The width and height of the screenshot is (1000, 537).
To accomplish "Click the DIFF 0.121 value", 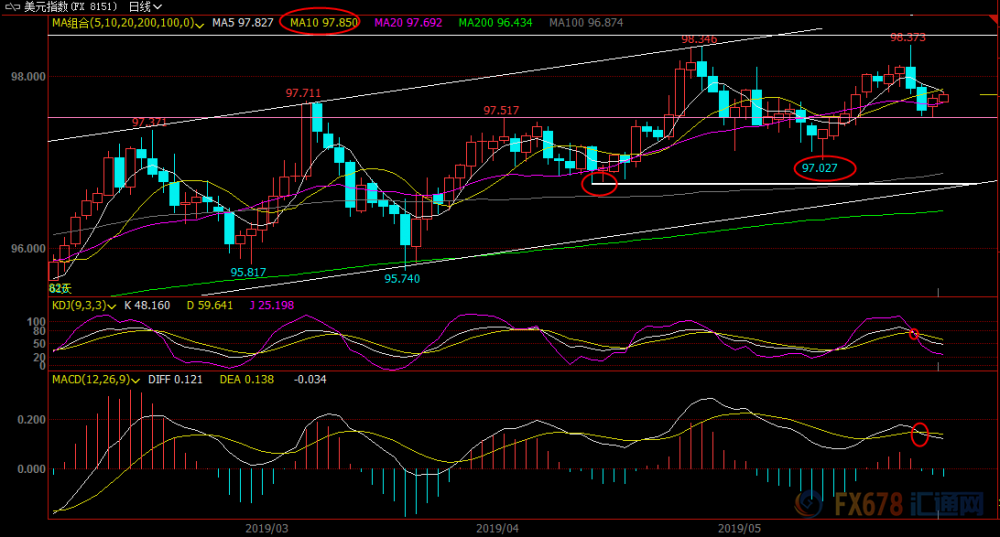I will [x=175, y=379].
